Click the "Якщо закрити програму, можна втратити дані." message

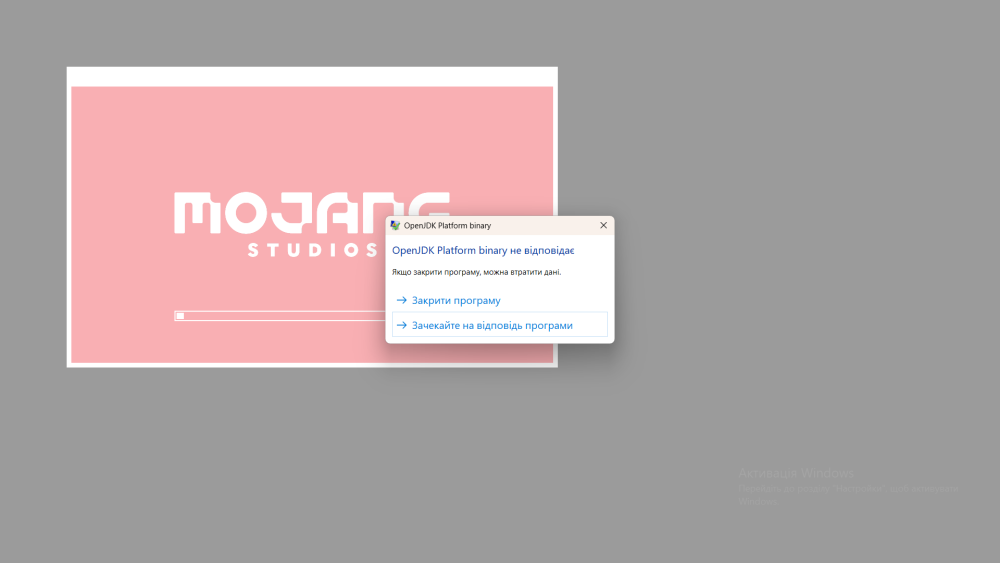(476, 272)
